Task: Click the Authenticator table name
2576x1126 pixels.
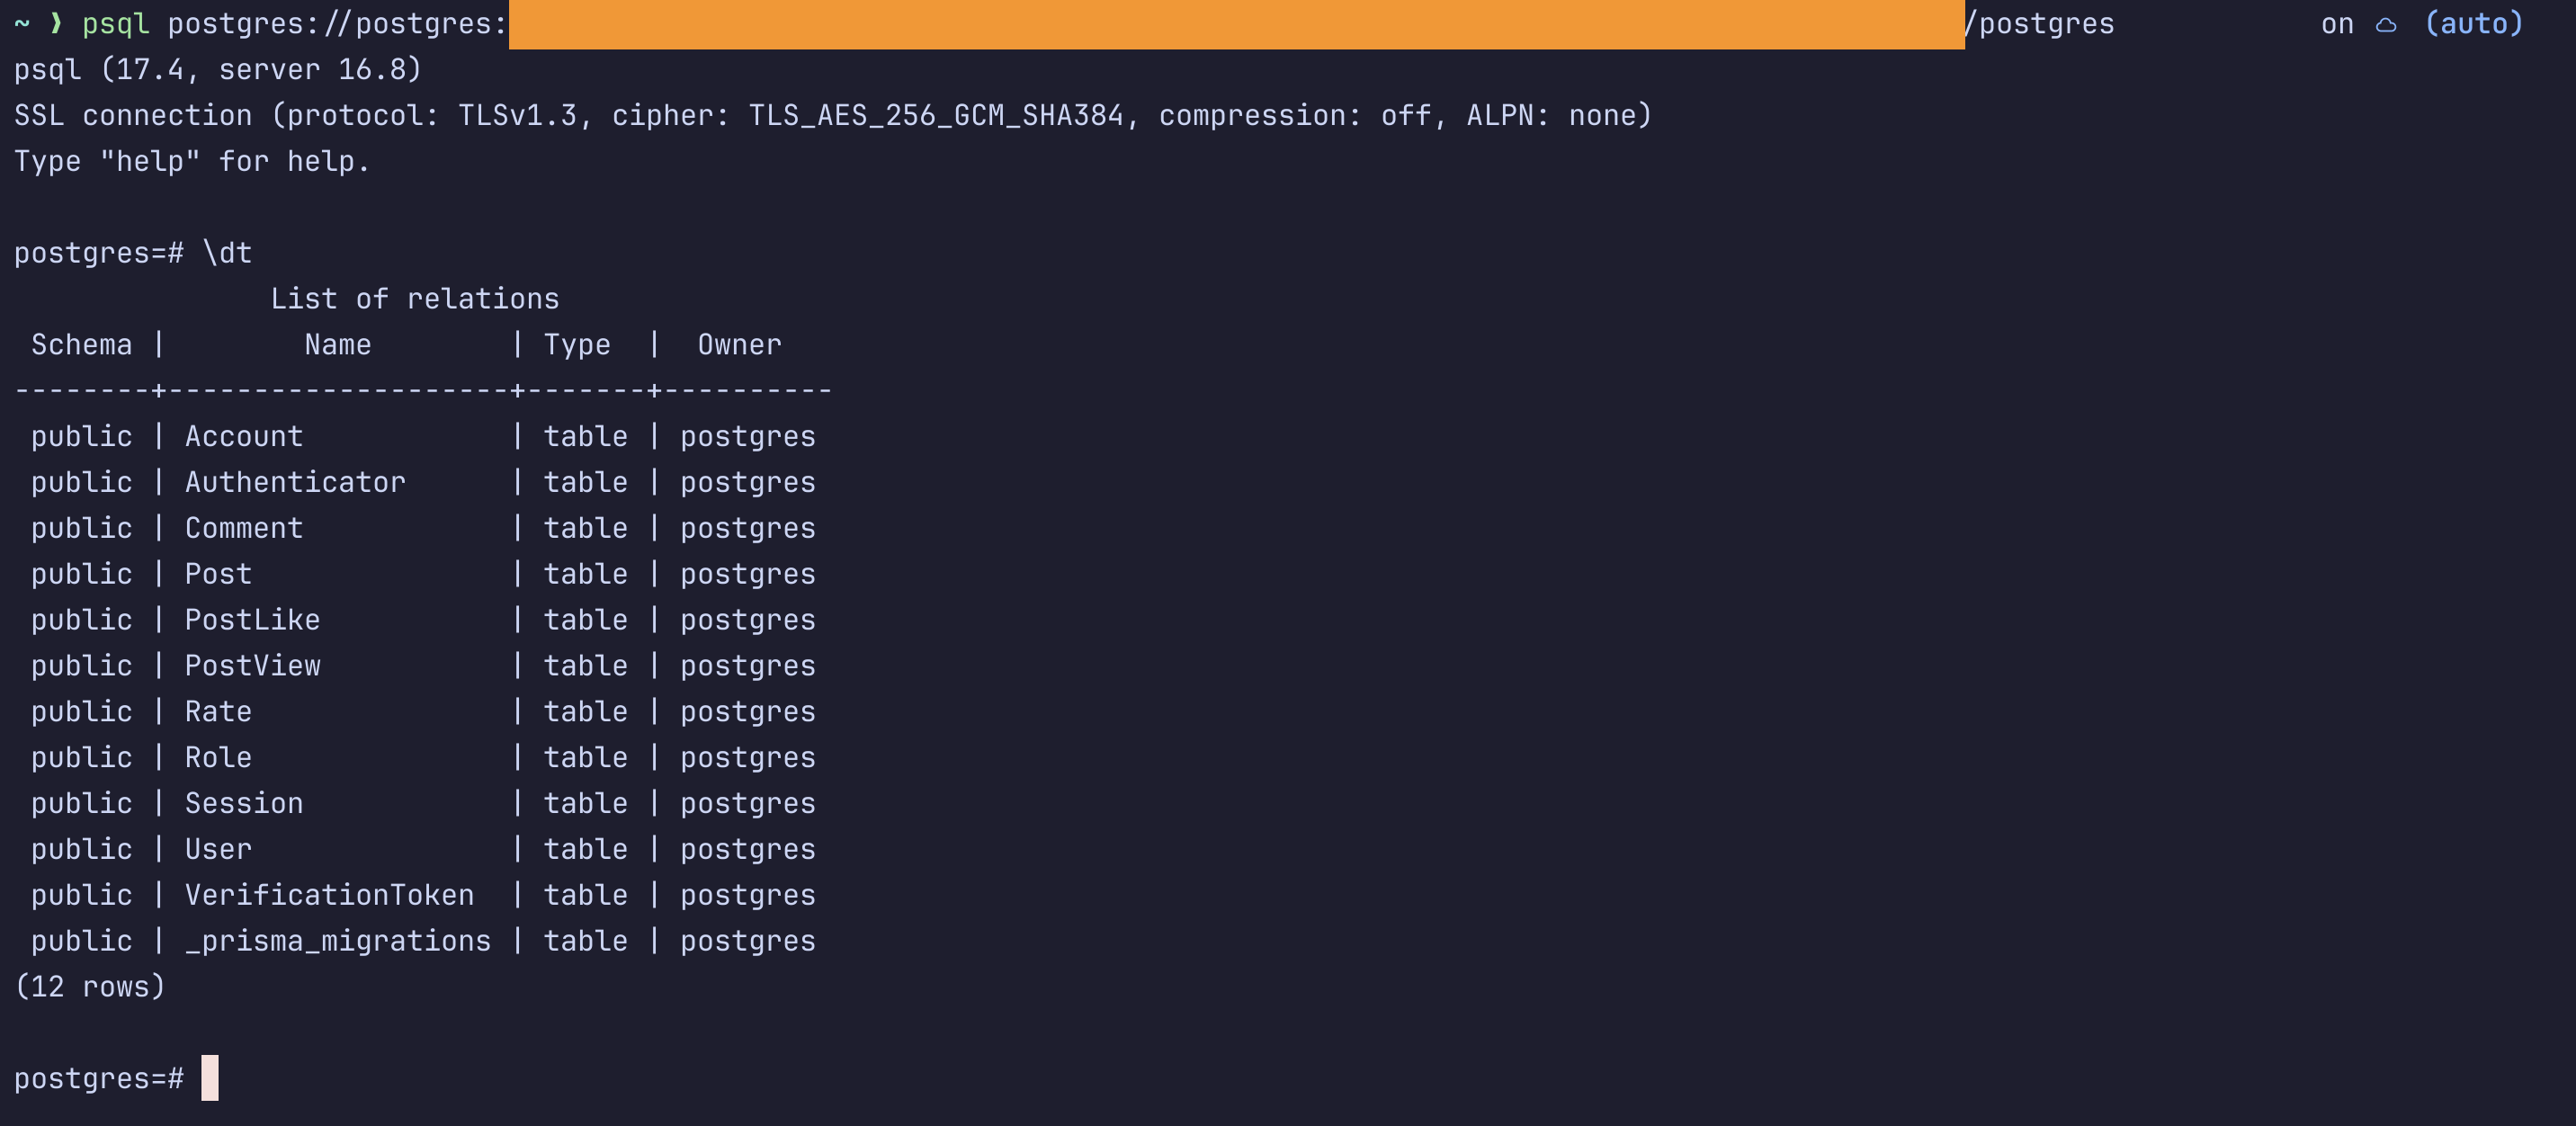Action: [295, 483]
